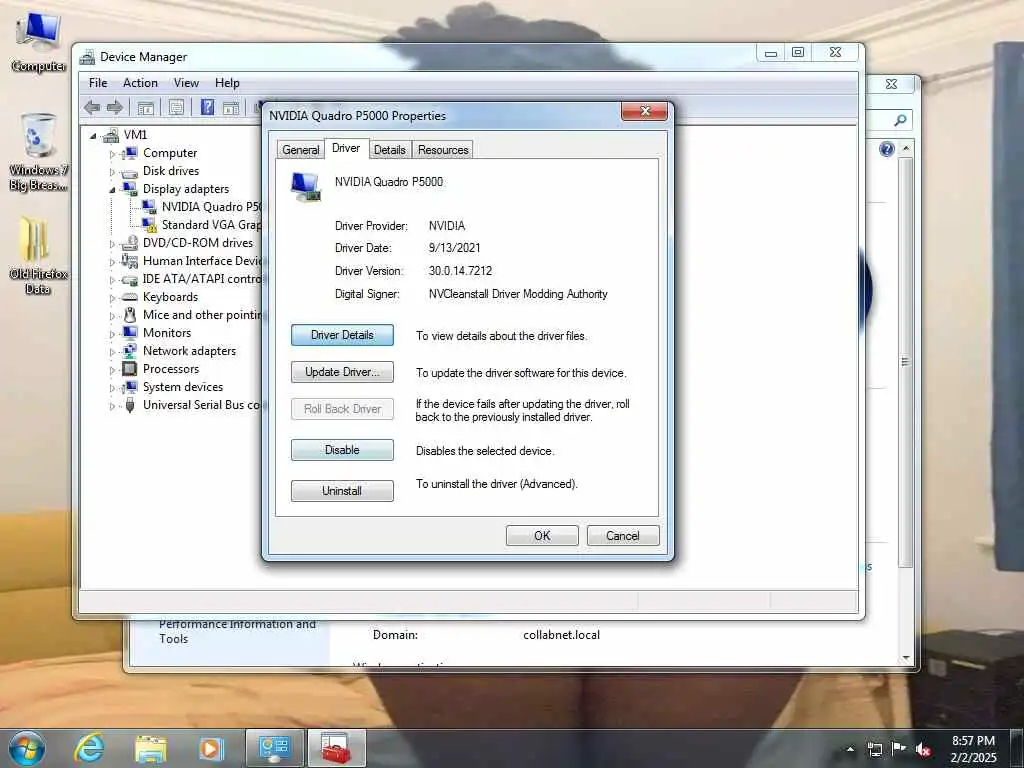Click the Forward arrow in Device Manager toolbar
Screen dimensions: 1024x768
114,108
